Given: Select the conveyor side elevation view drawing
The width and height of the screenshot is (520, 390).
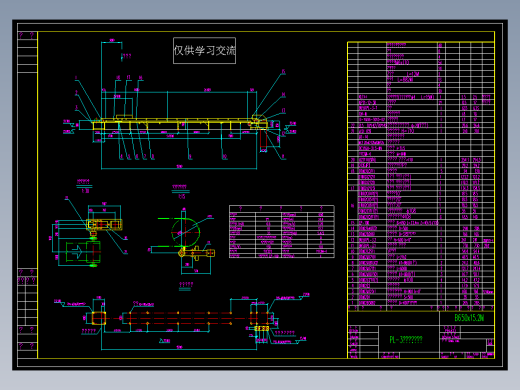Looking at the screenshot, I should coord(180,105).
